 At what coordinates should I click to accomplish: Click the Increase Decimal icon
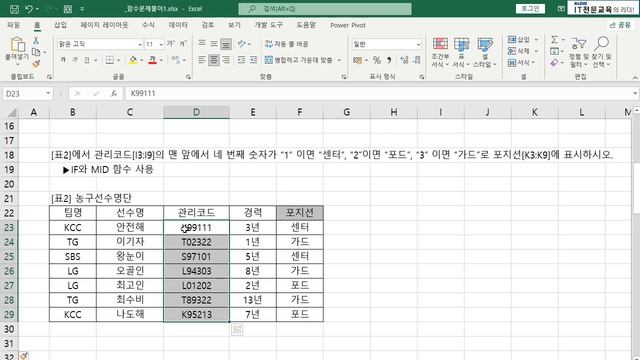(404, 60)
